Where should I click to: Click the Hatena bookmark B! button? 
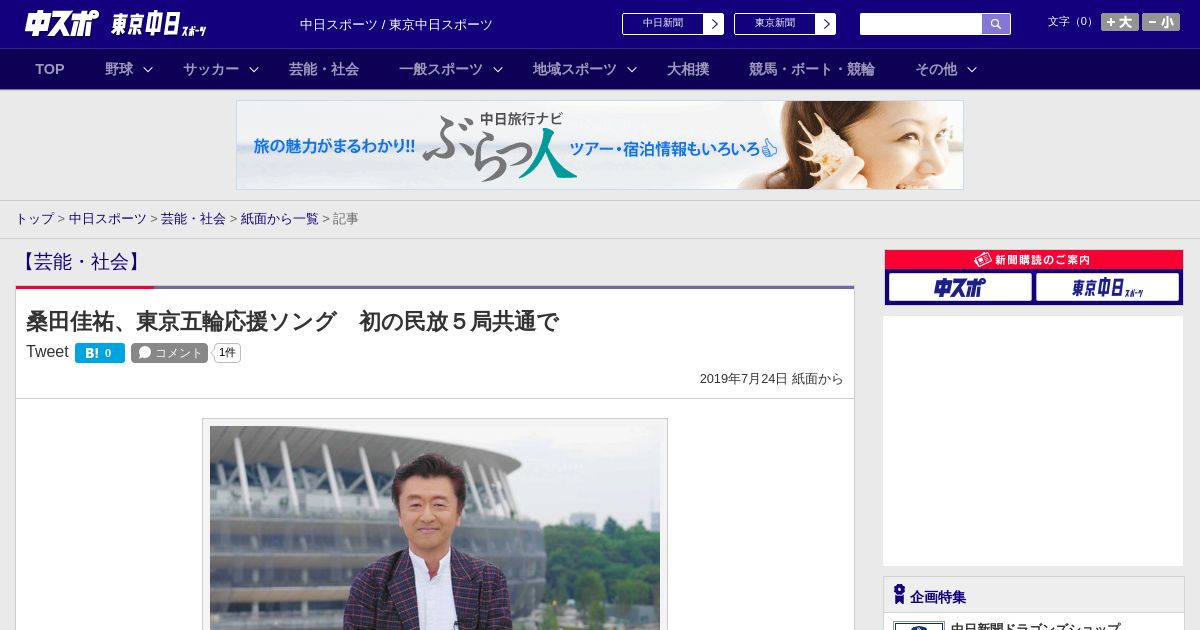tap(100, 353)
